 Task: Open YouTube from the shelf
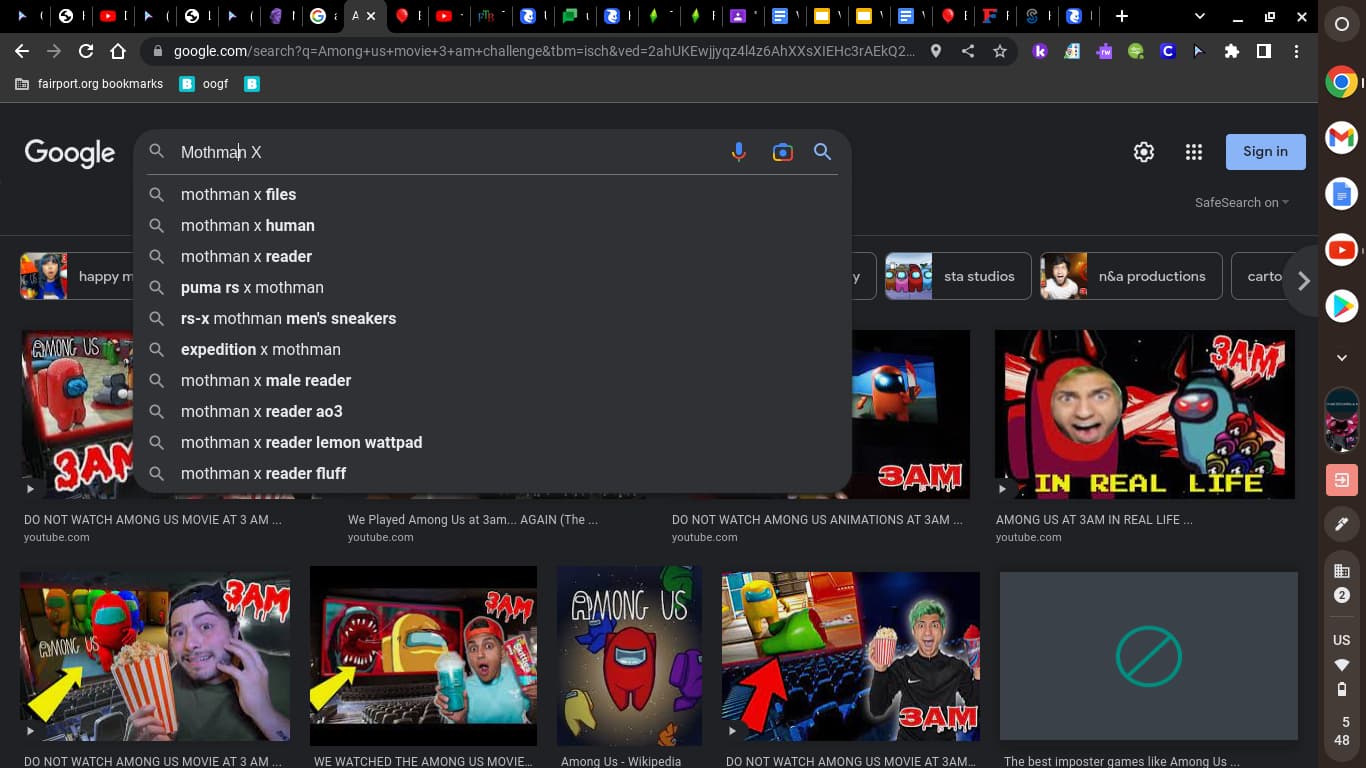(1342, 250)
